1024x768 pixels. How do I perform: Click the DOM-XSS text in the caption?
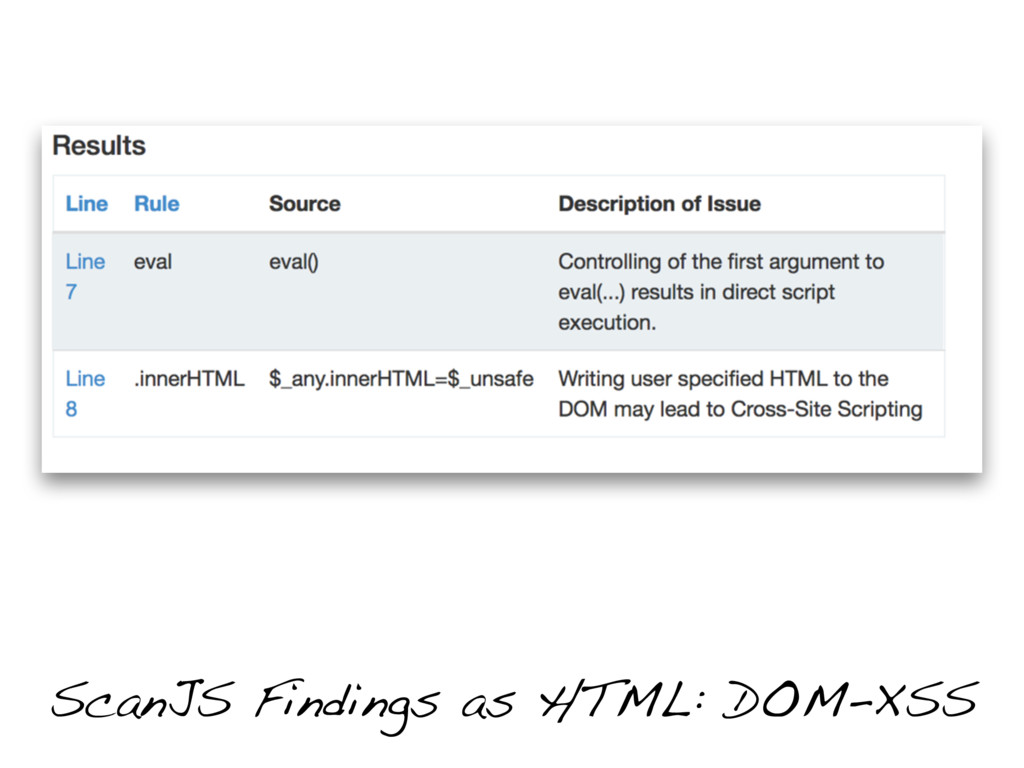pos(850,699)
